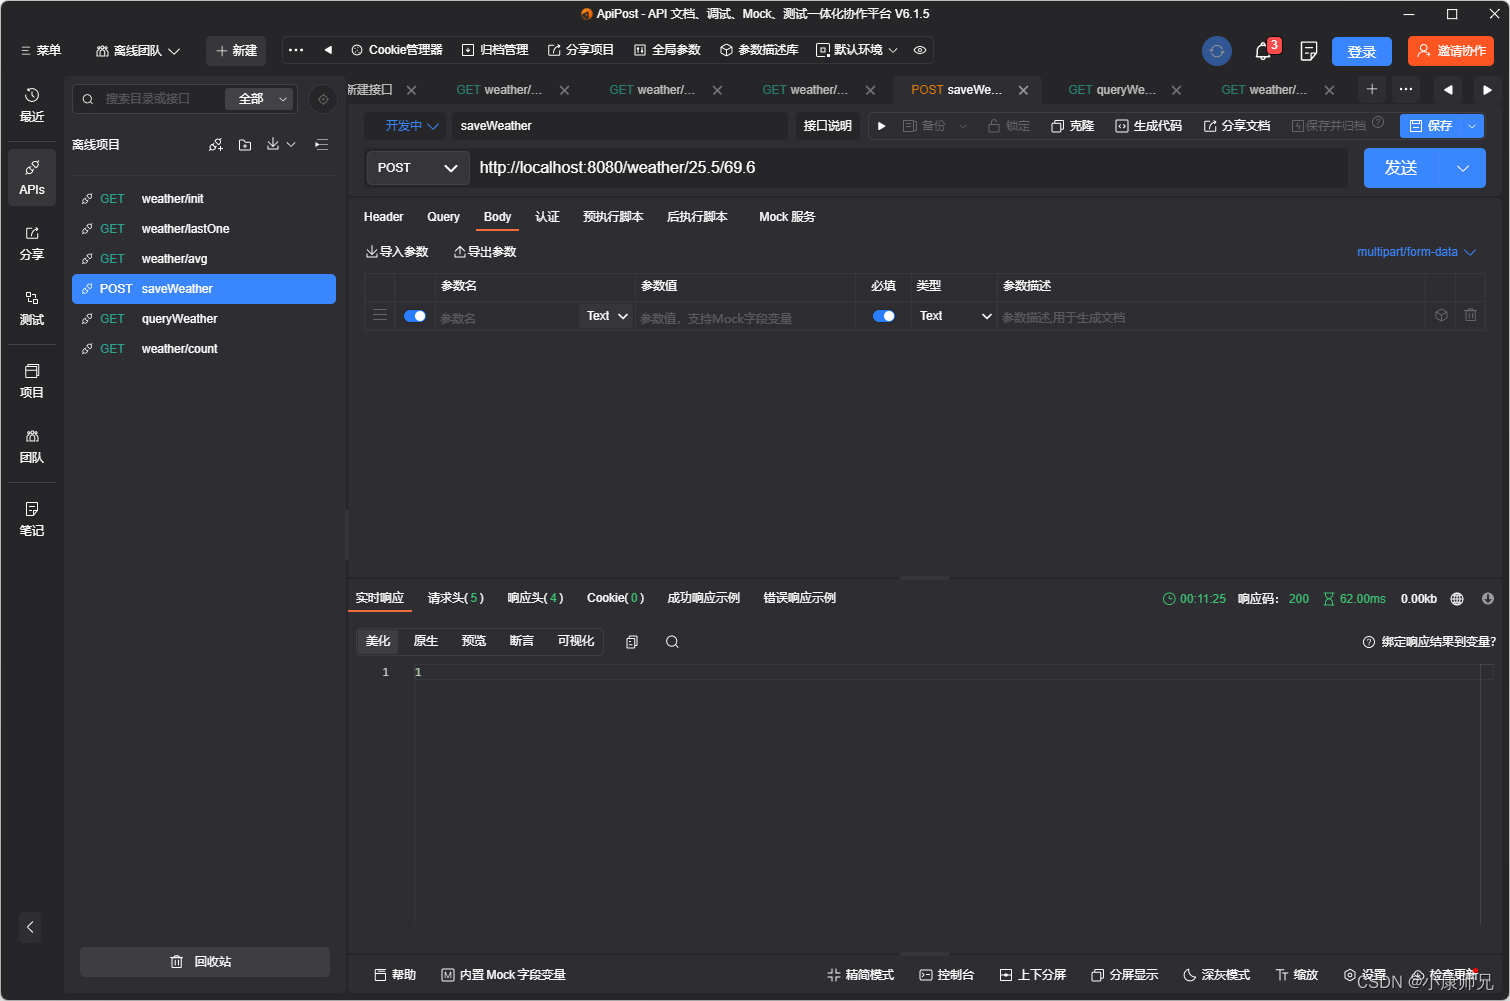1510x1001 pixels.
Task: Open the parameter name Text type dropdown
Action: (x=607, y=316)
